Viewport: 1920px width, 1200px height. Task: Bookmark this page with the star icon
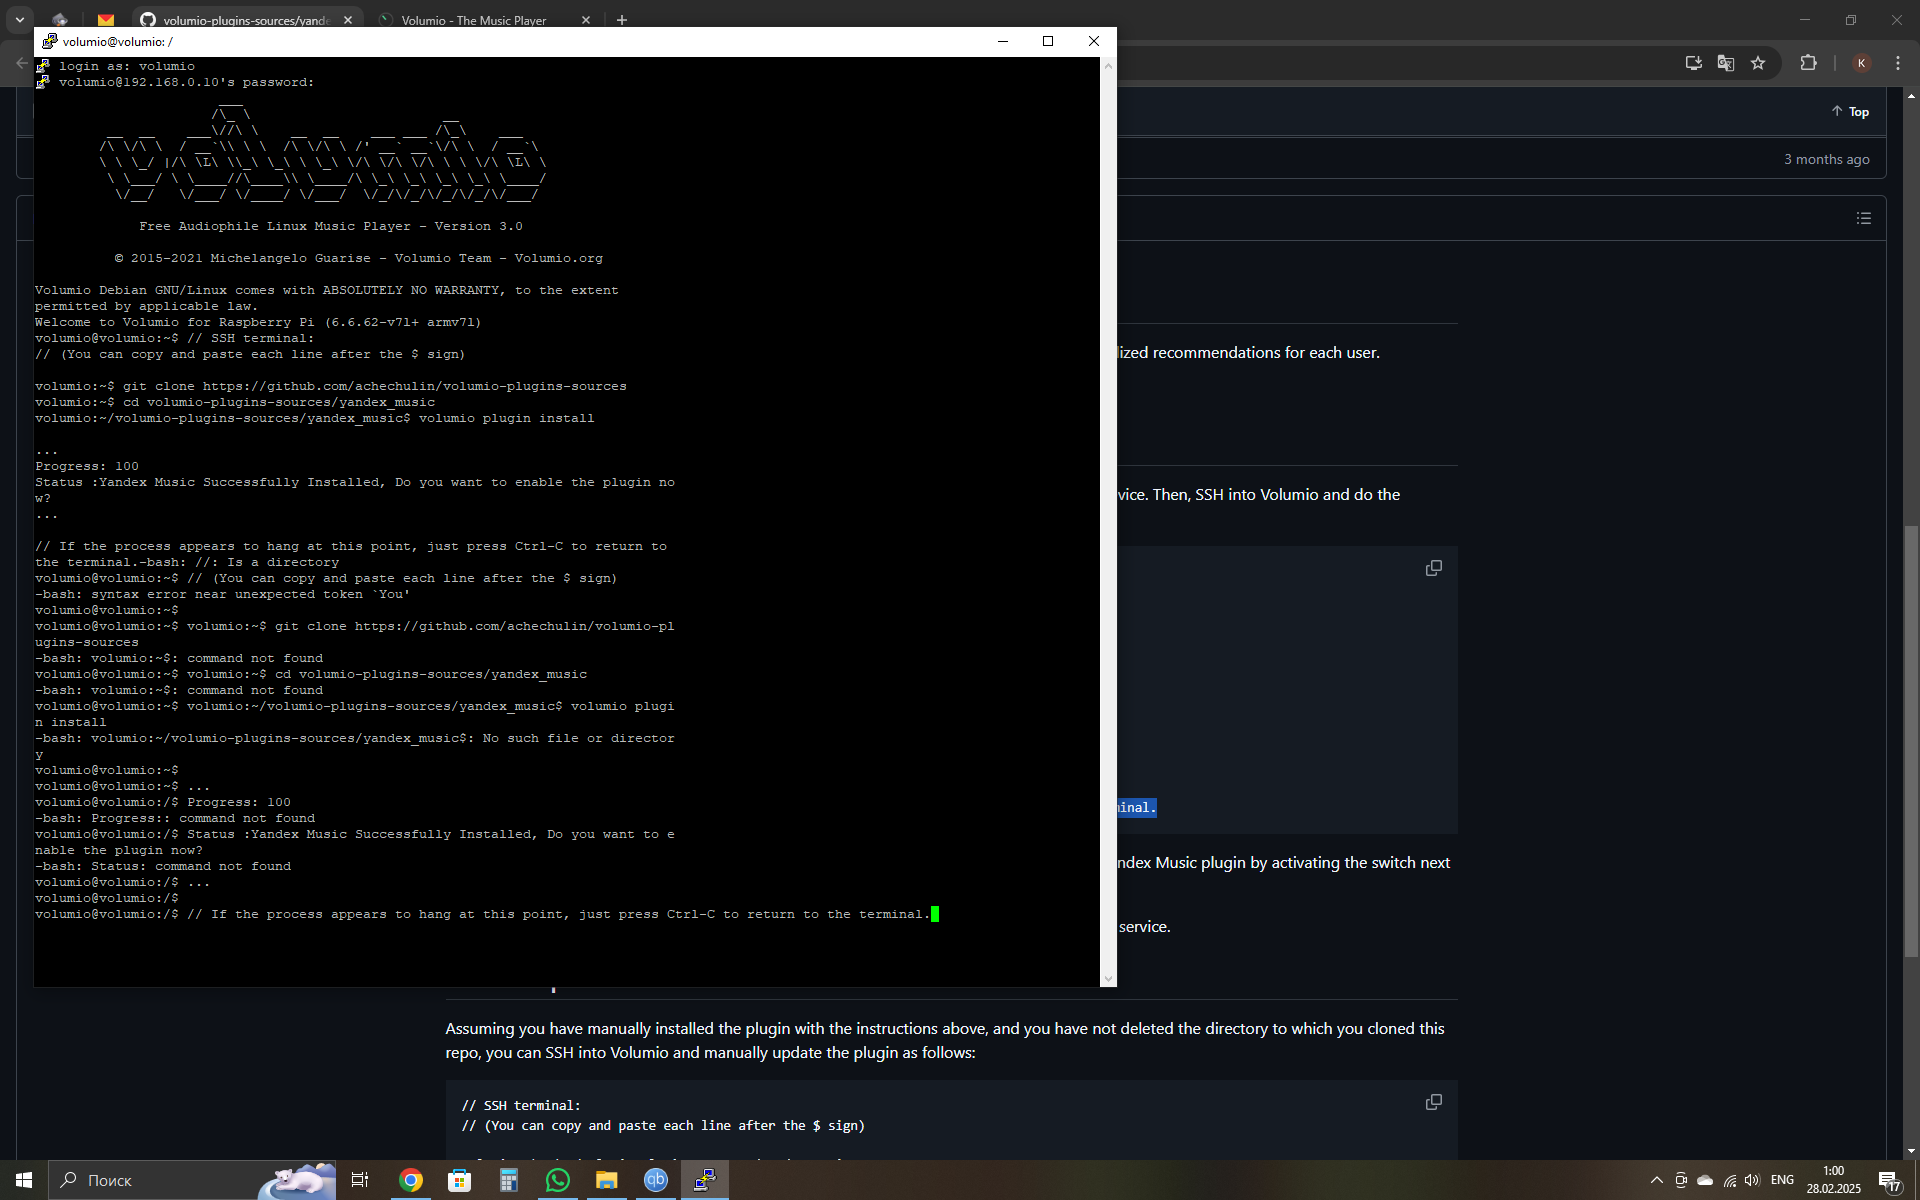point(1758,63)
